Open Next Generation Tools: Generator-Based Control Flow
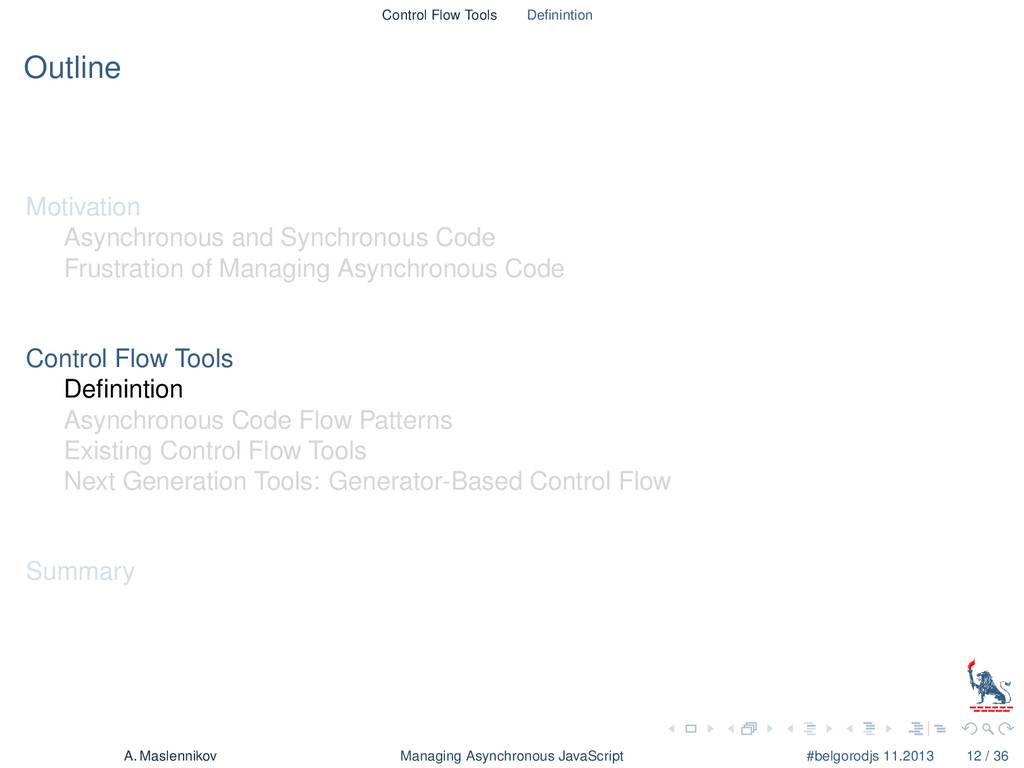 click(x=367, y=481)
